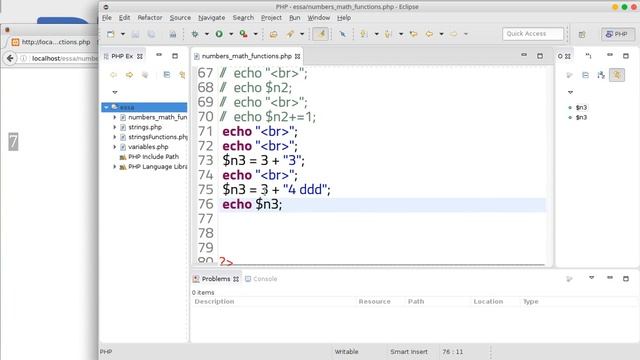
Task: Open the Source menu
Action: point(180,18)
